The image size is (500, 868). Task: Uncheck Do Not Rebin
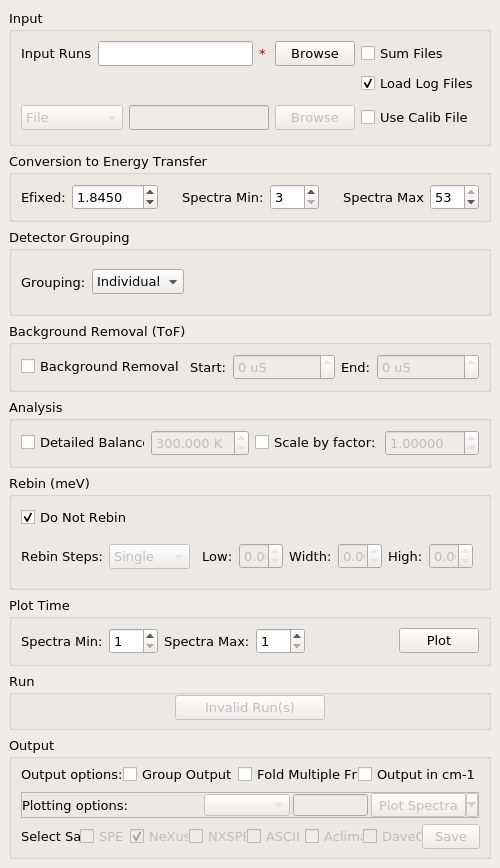28,517
